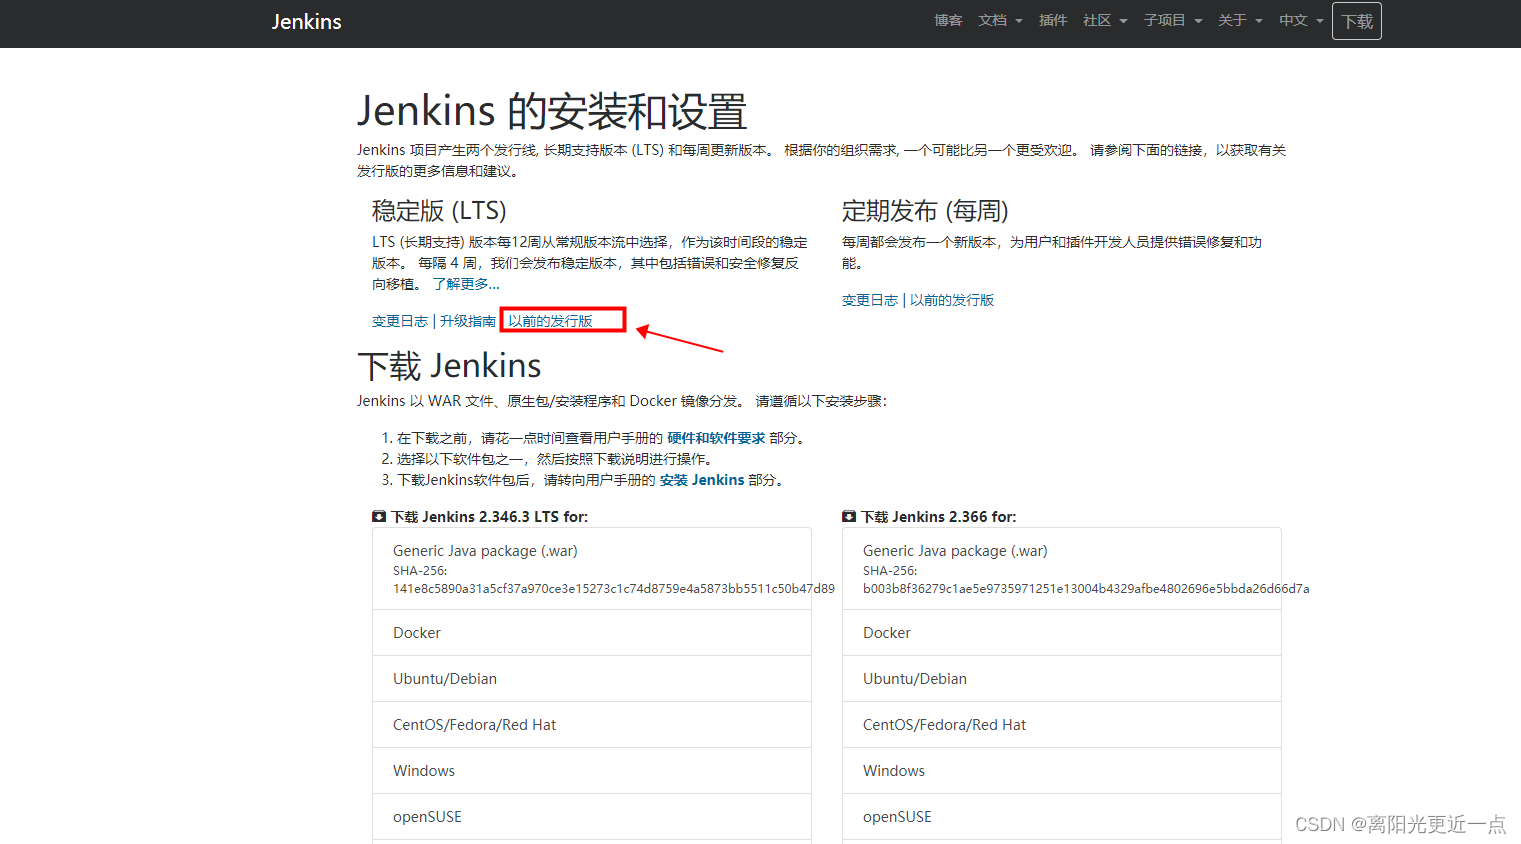Open the 硬件和软件要求 link
Image resolution: width=1521 pixels, height=844 pixels.
pos(716,438)
